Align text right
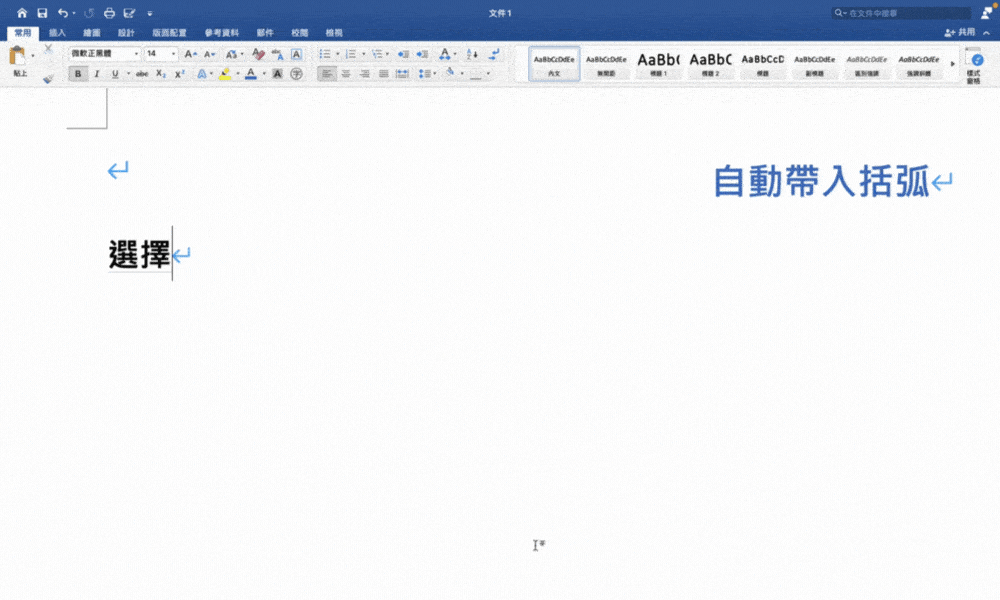The height and width of the screenshot is (600, 1000). [364, 74]
